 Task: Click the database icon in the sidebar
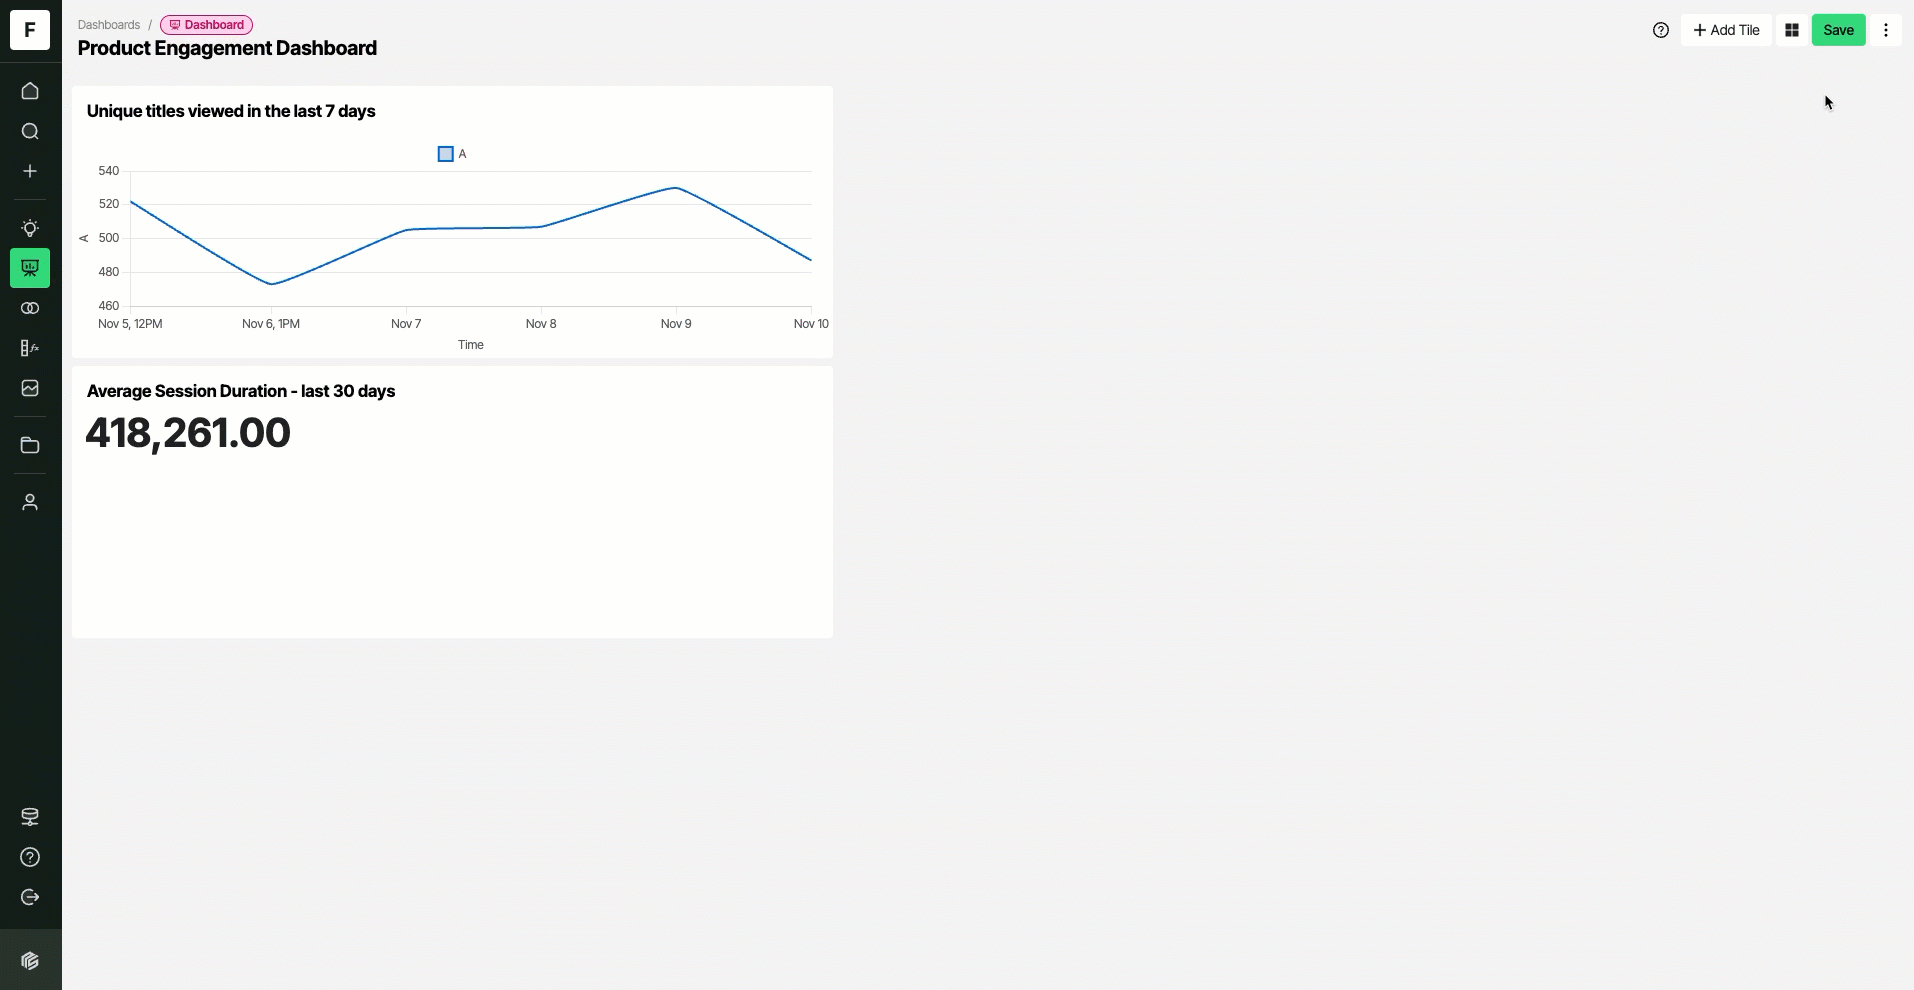[x=30, y=817]
